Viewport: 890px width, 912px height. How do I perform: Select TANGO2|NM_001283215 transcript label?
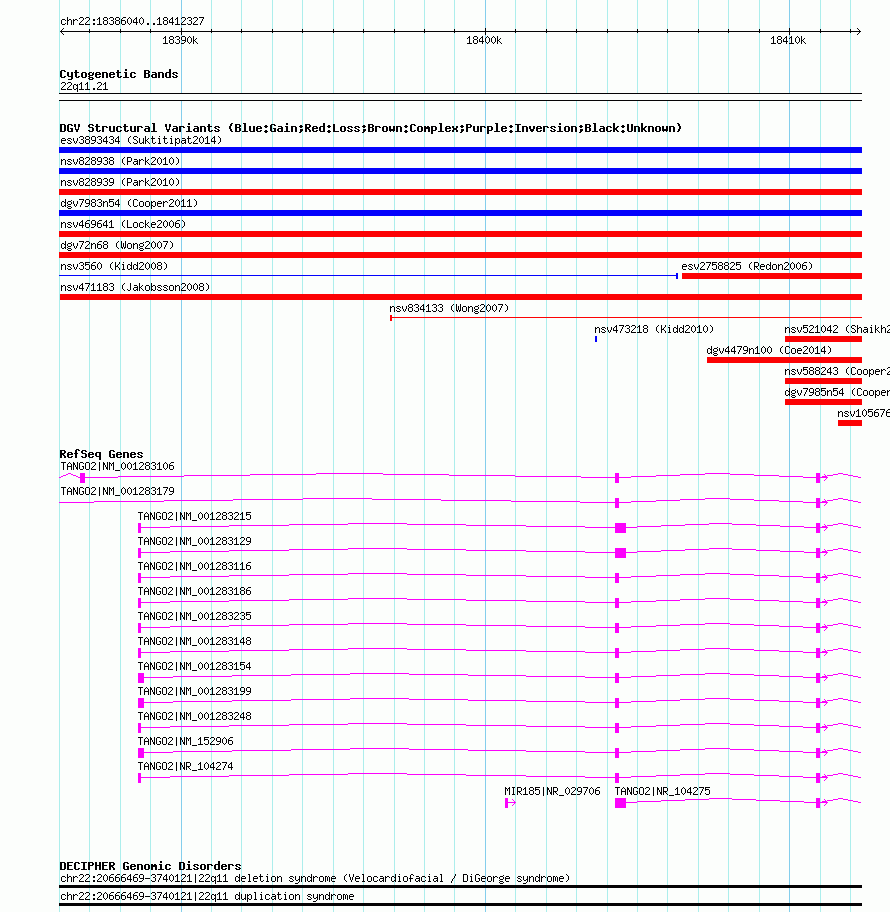click(194, 516)
